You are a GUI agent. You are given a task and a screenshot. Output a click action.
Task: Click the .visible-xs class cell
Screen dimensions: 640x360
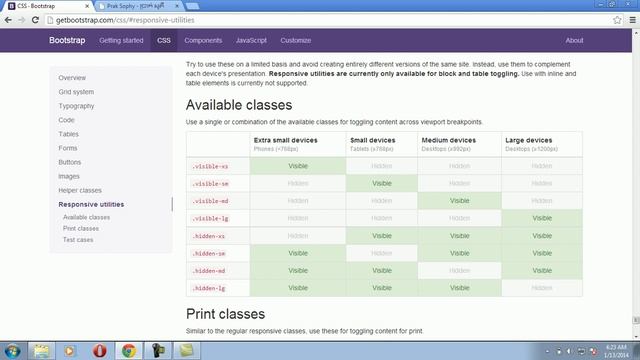click(x=218, y=166)
